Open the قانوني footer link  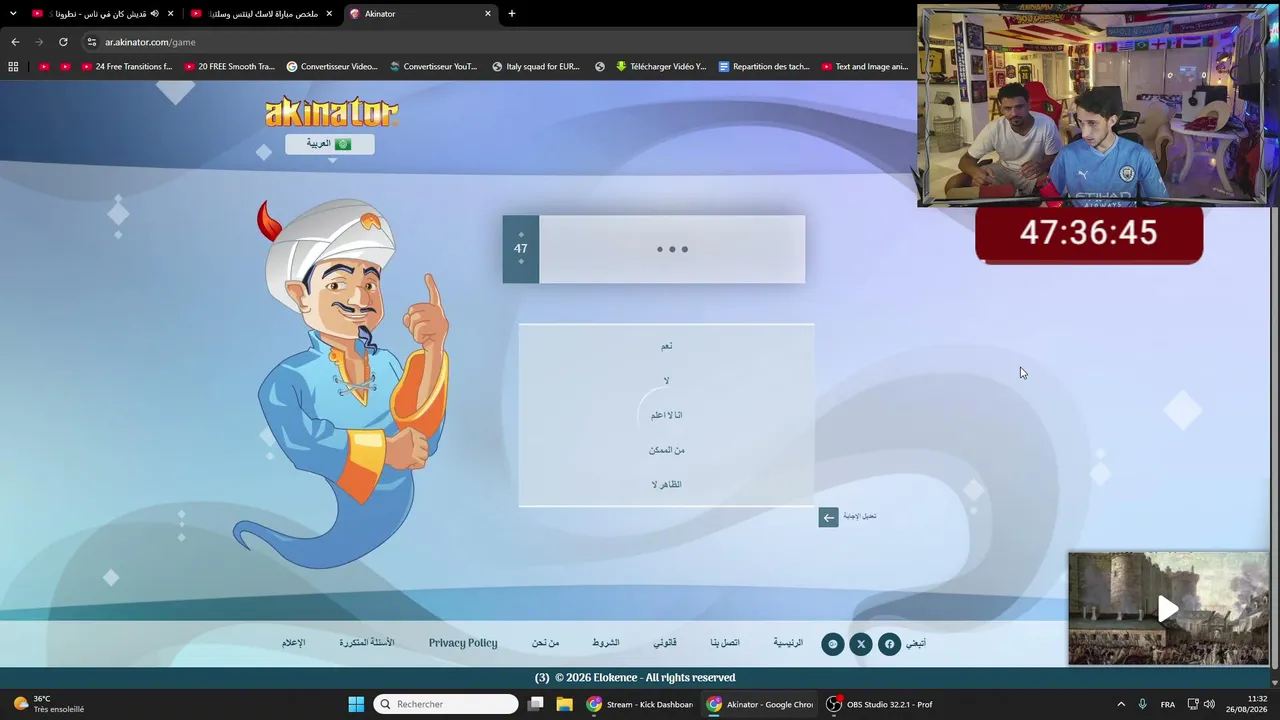tap(665, 643)
